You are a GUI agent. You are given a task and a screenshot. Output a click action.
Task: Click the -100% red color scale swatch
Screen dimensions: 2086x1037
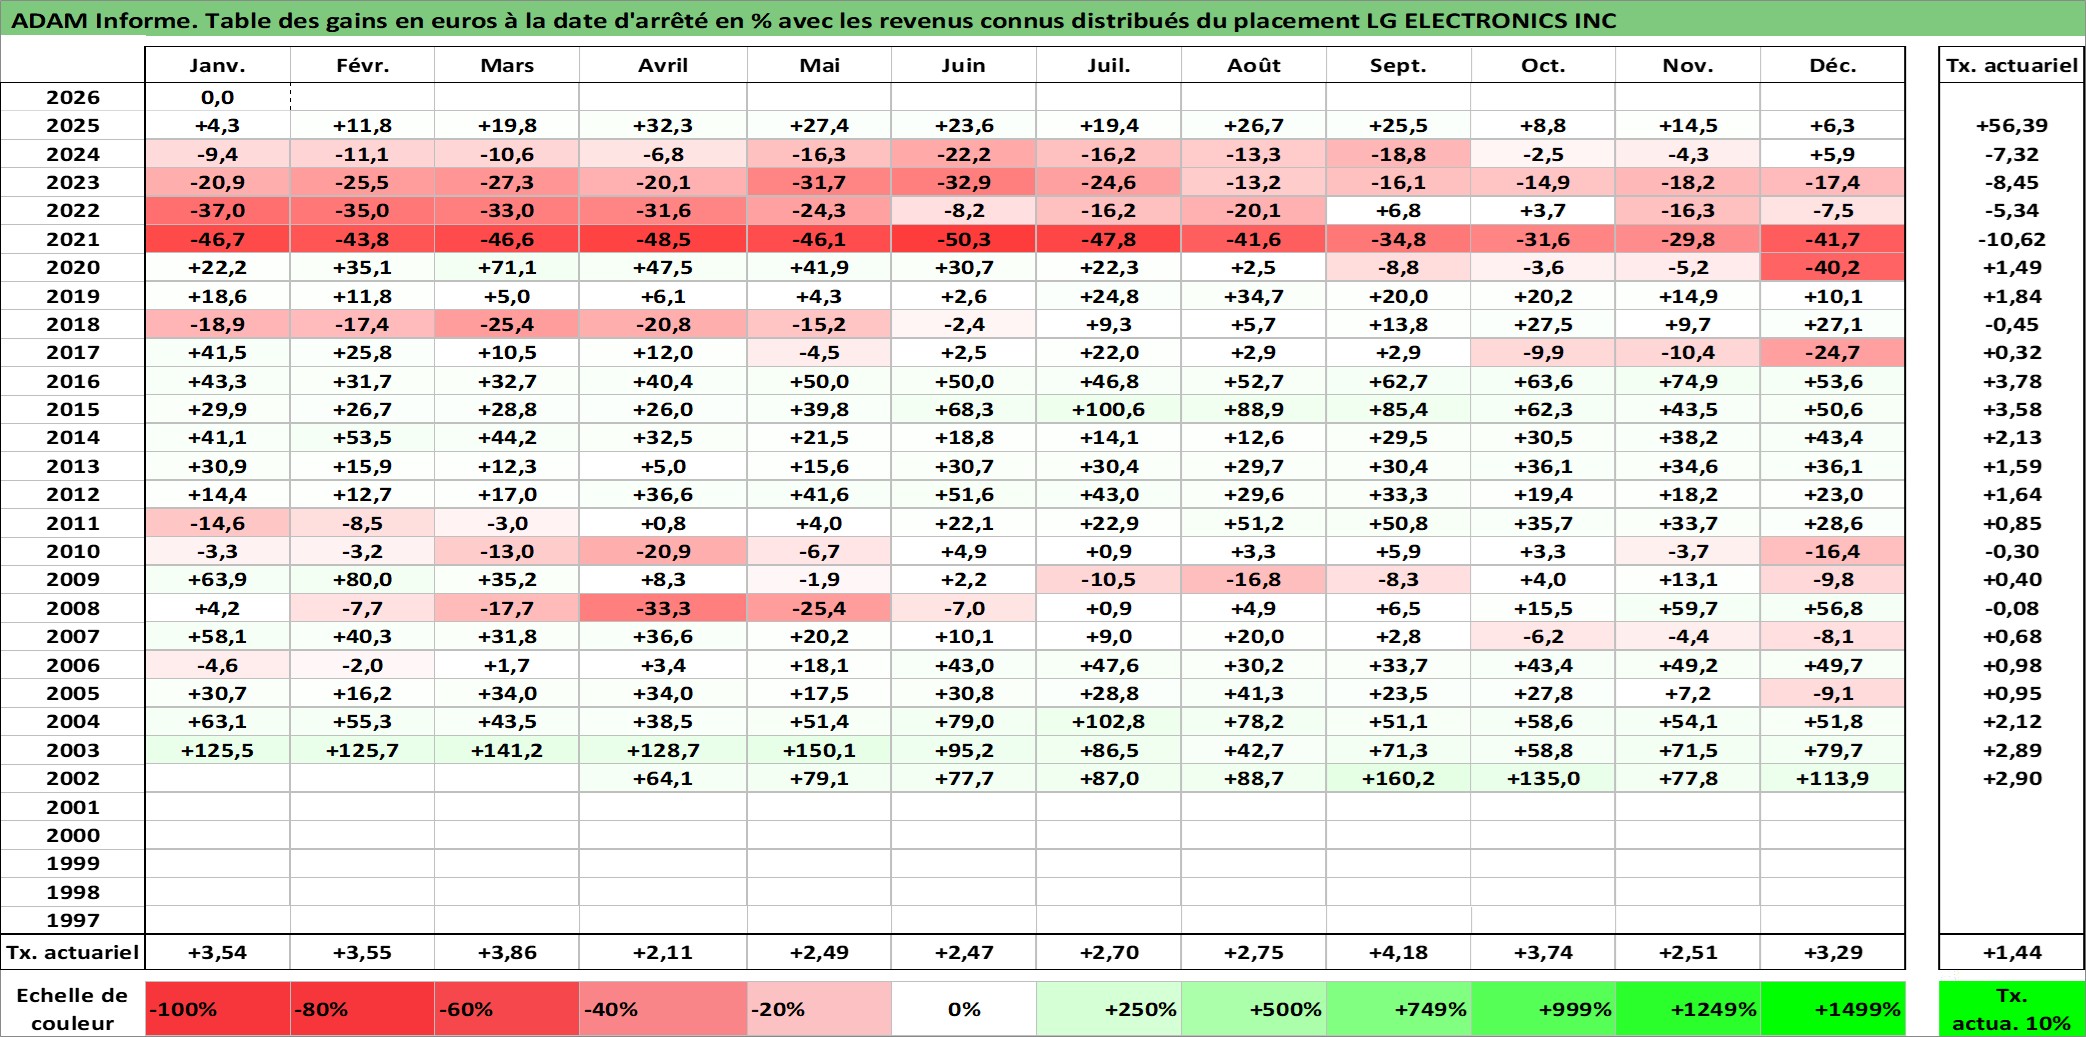point(217,1009)
